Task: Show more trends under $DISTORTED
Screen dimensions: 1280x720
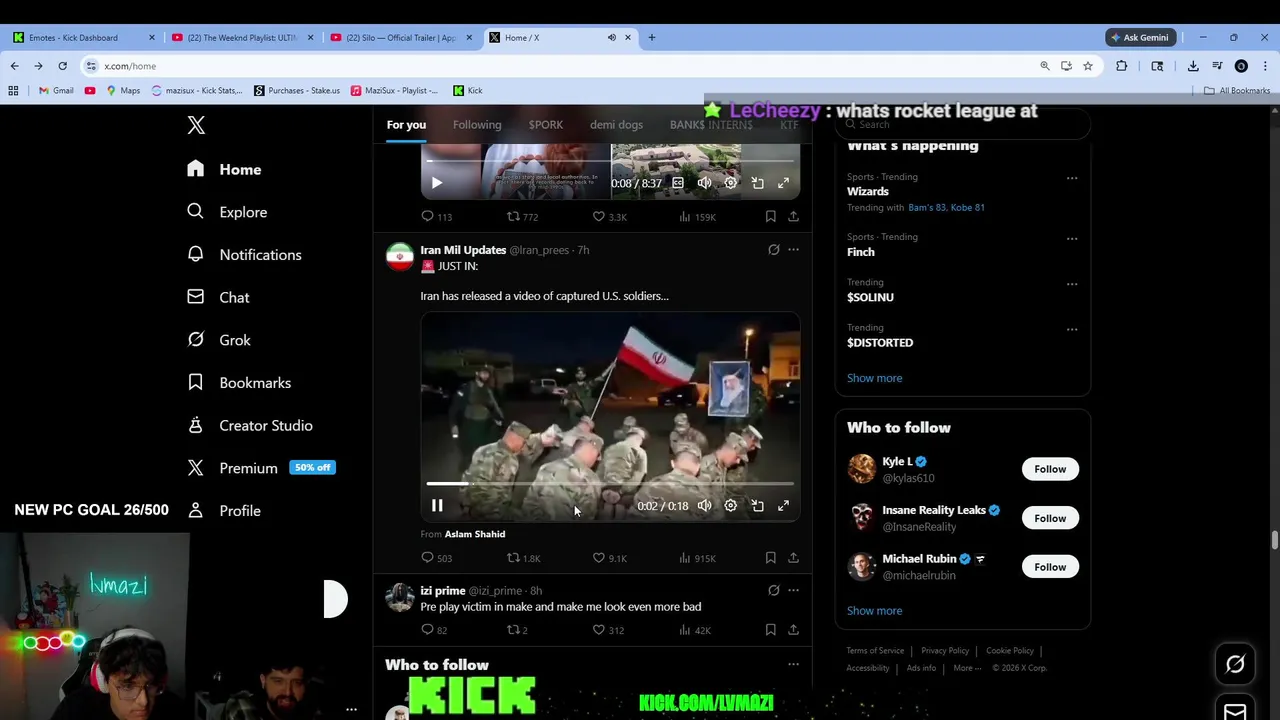Action: (874, 378)
